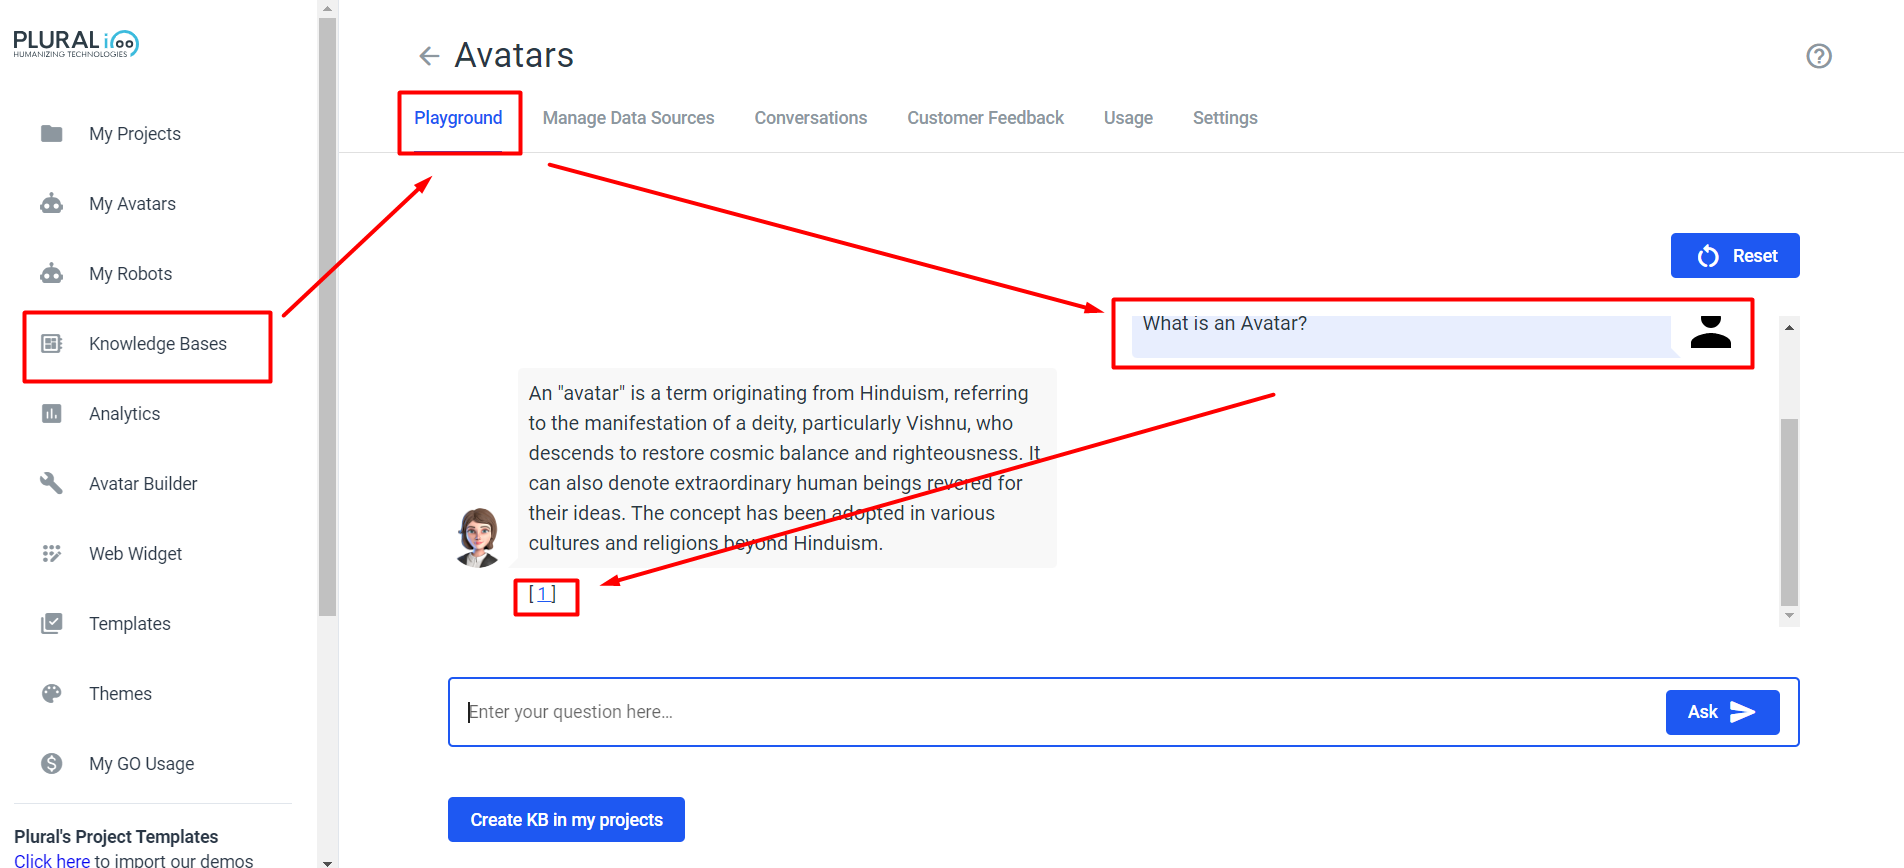
Task: Click the user silhouette icon in chat
Action: tap(1711, 331)
